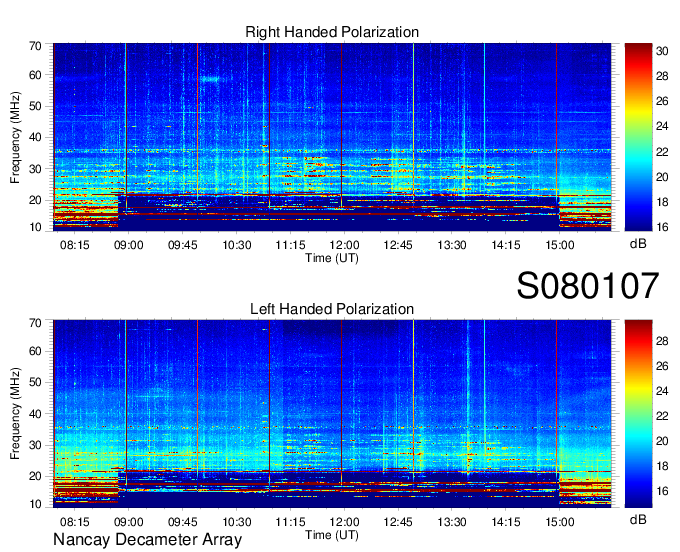This screenshot has height=552, width=680.
Task: Click the 16 dB value on Left Handed colorbar
Action: click(662, 491)
